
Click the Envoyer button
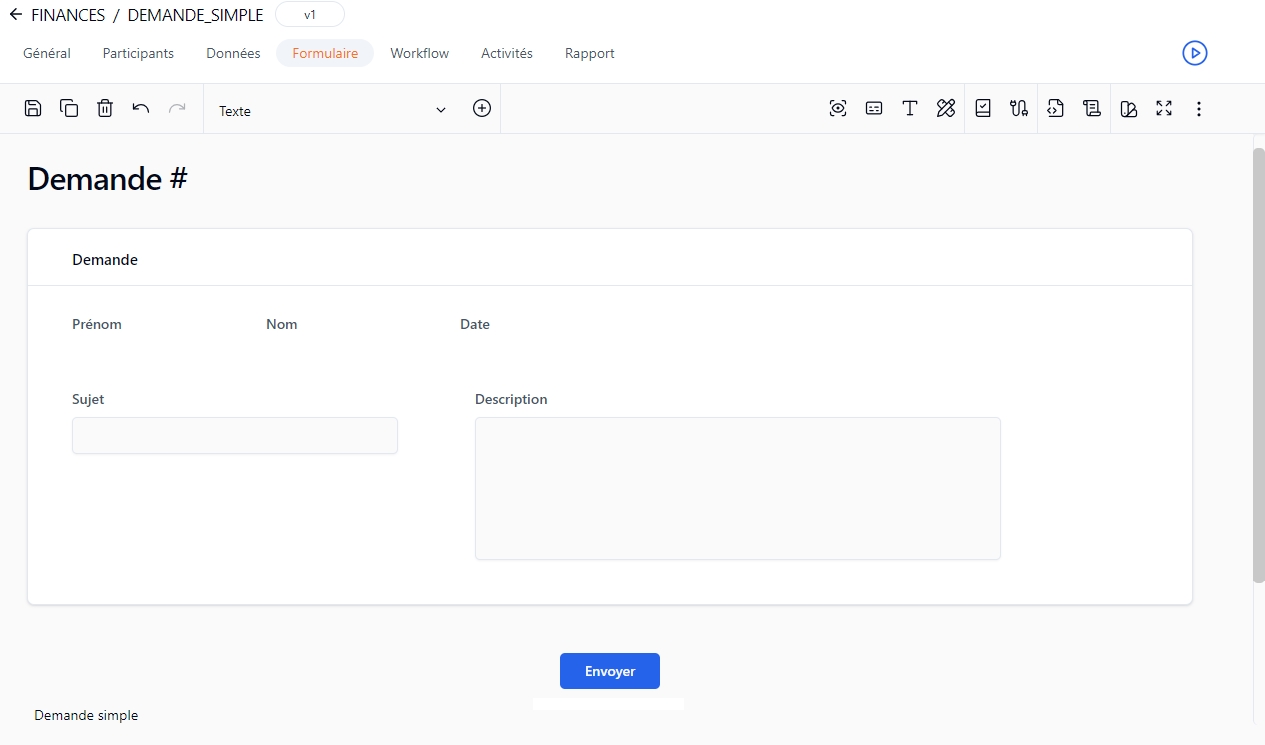[610, 671]
